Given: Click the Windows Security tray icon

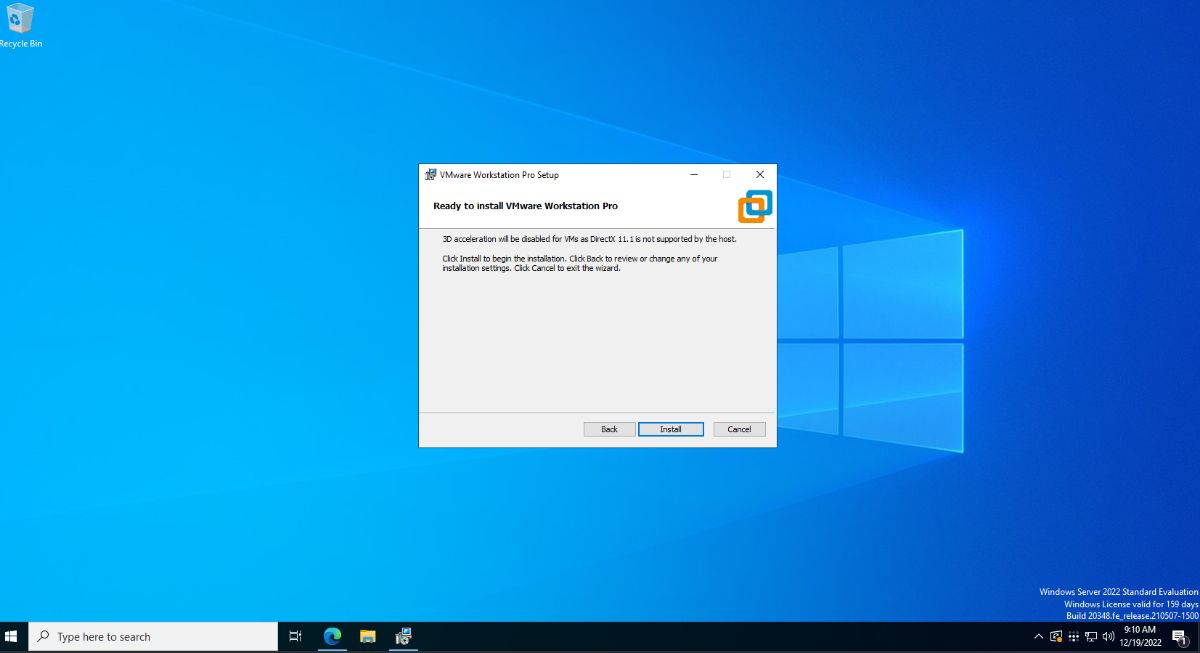Looking at the screenshot, I should point(1055,636).
